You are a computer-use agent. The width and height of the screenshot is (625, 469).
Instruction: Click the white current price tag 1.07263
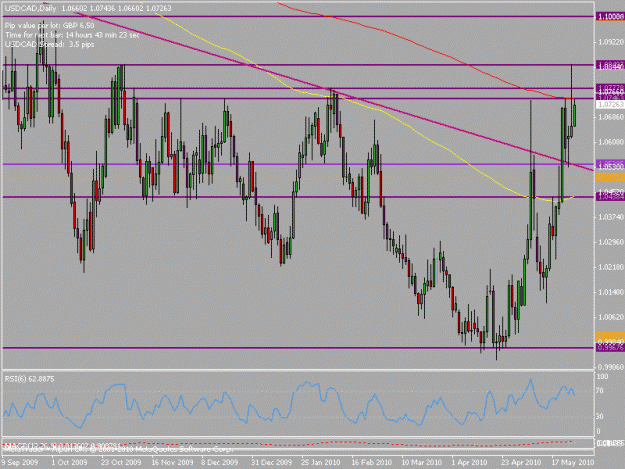pyautogui.click(x=610, y=104)
